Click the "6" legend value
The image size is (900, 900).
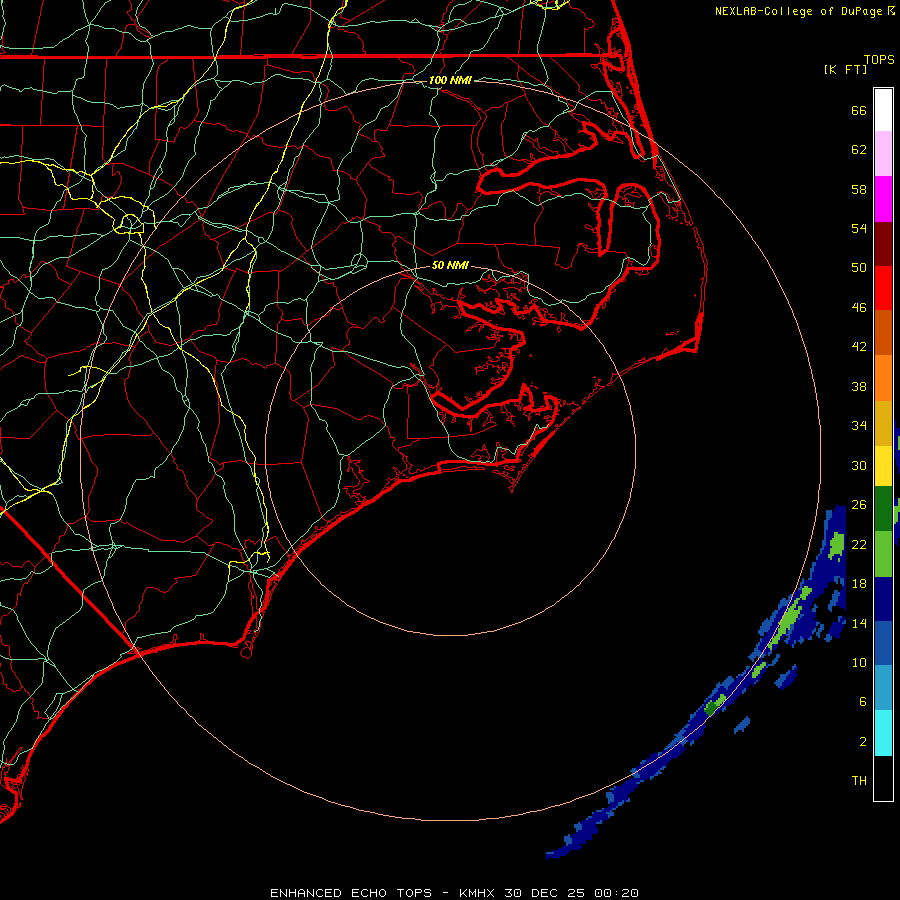point(863,701)
